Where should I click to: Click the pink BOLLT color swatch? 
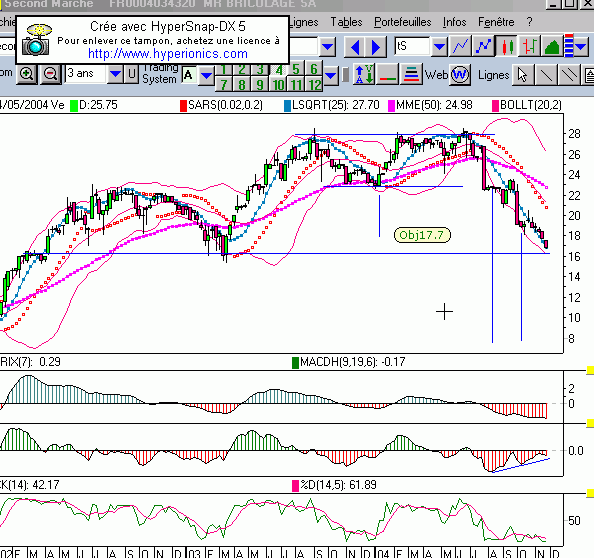pos(495,106)
